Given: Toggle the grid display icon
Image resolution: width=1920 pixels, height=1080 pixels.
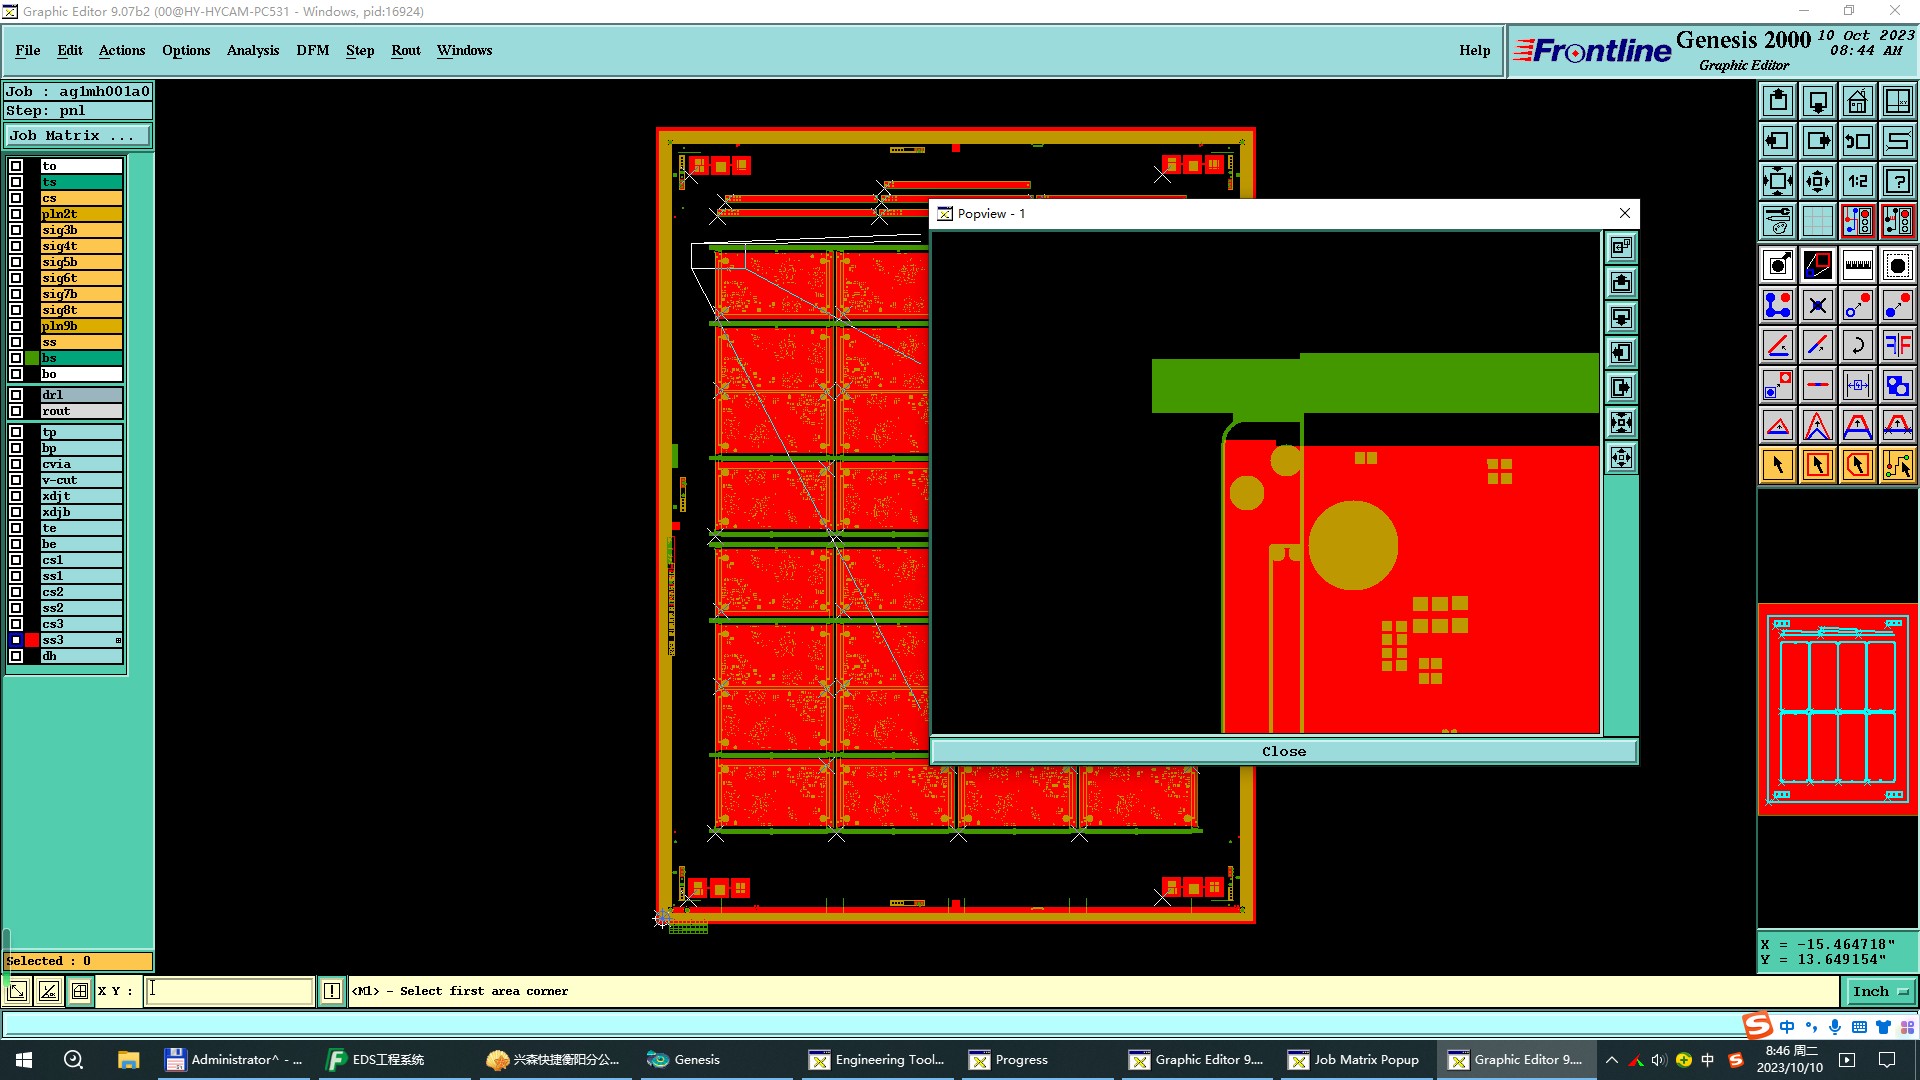Looking at the screenshot, I should pos(1817,221).
